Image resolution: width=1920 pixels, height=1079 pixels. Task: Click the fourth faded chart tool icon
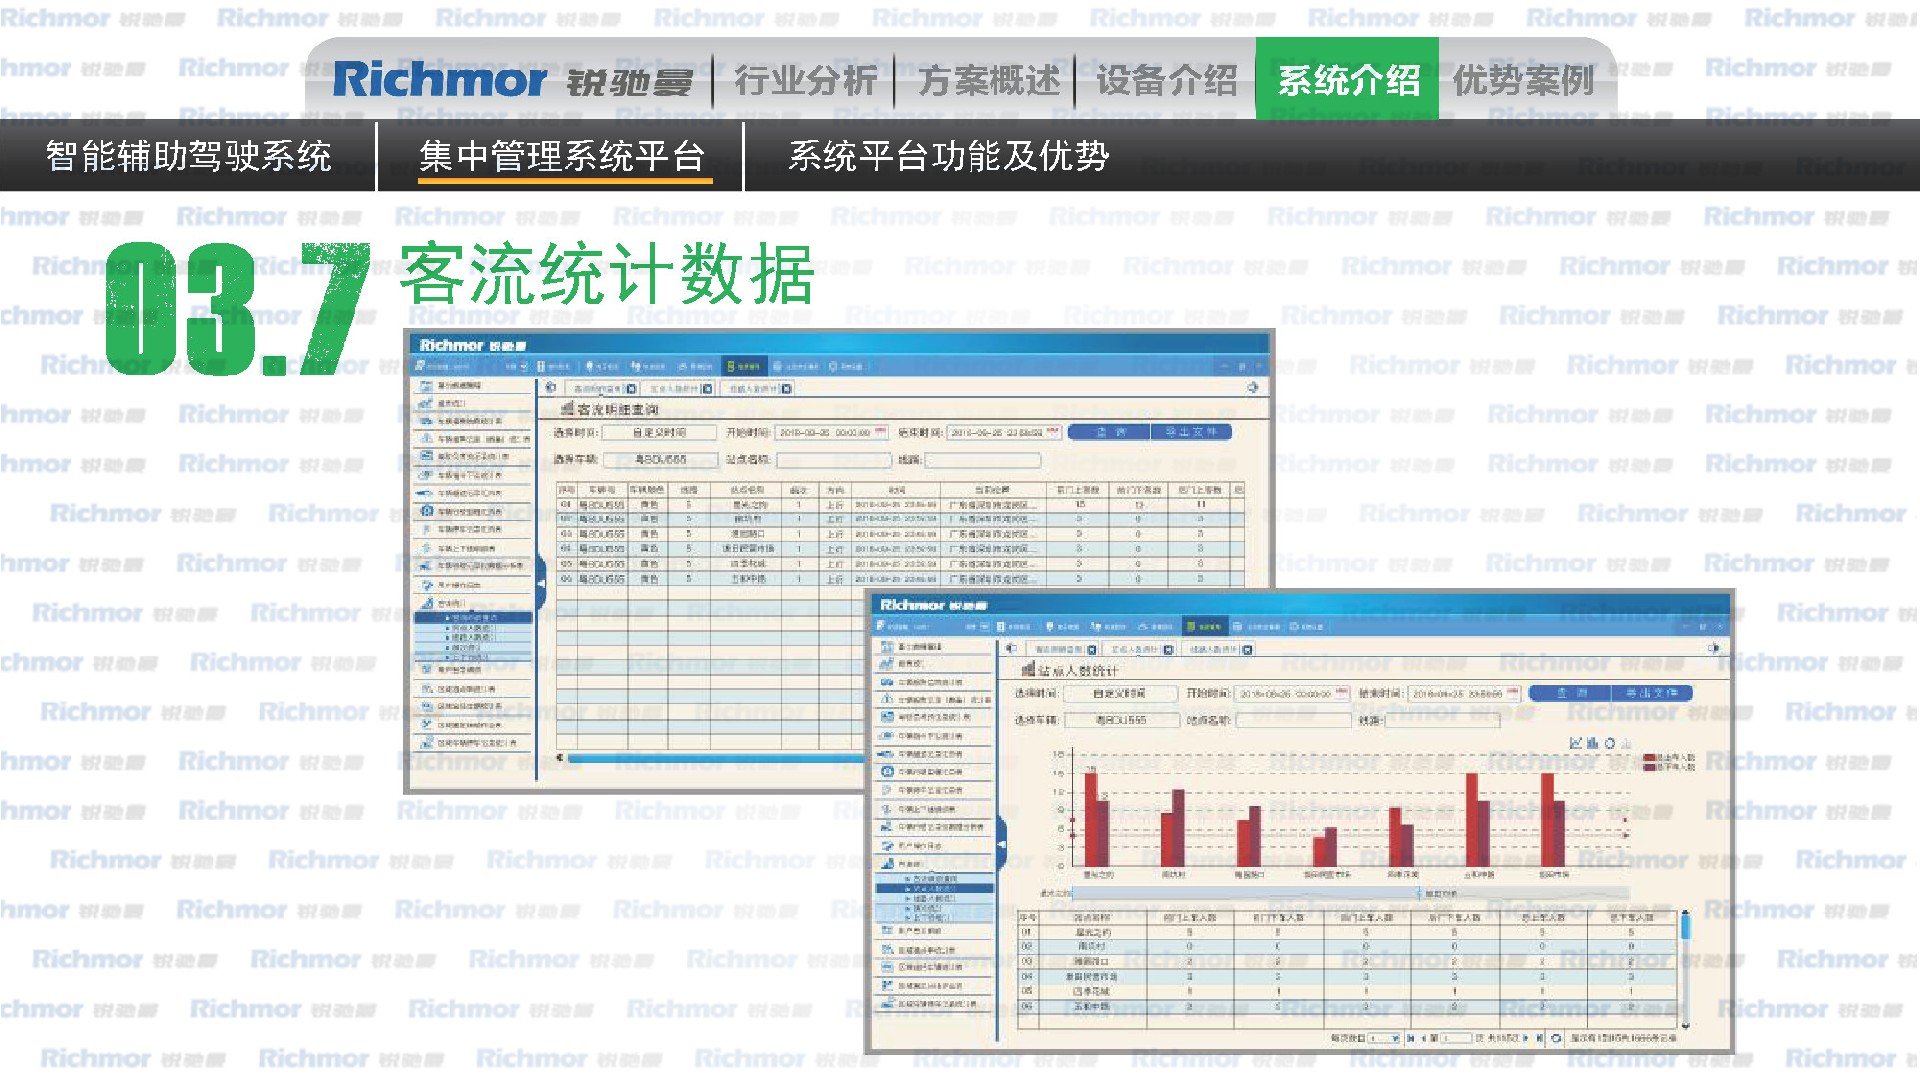coord(1626,743)
